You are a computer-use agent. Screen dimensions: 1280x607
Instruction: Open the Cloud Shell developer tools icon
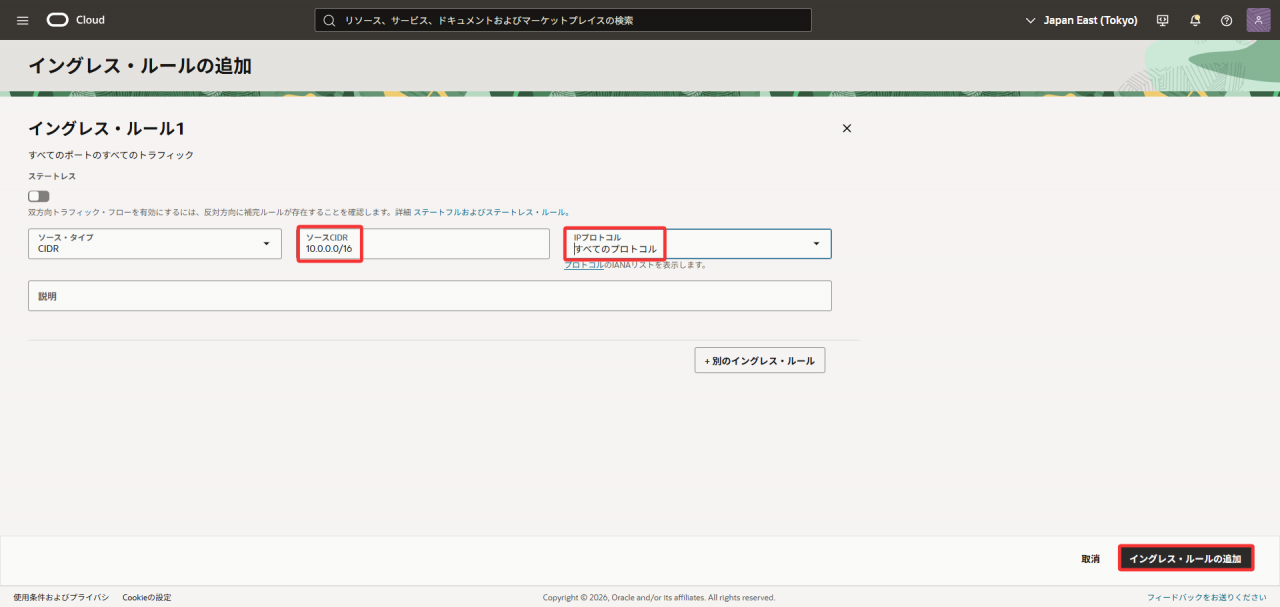coord(1162,20)
